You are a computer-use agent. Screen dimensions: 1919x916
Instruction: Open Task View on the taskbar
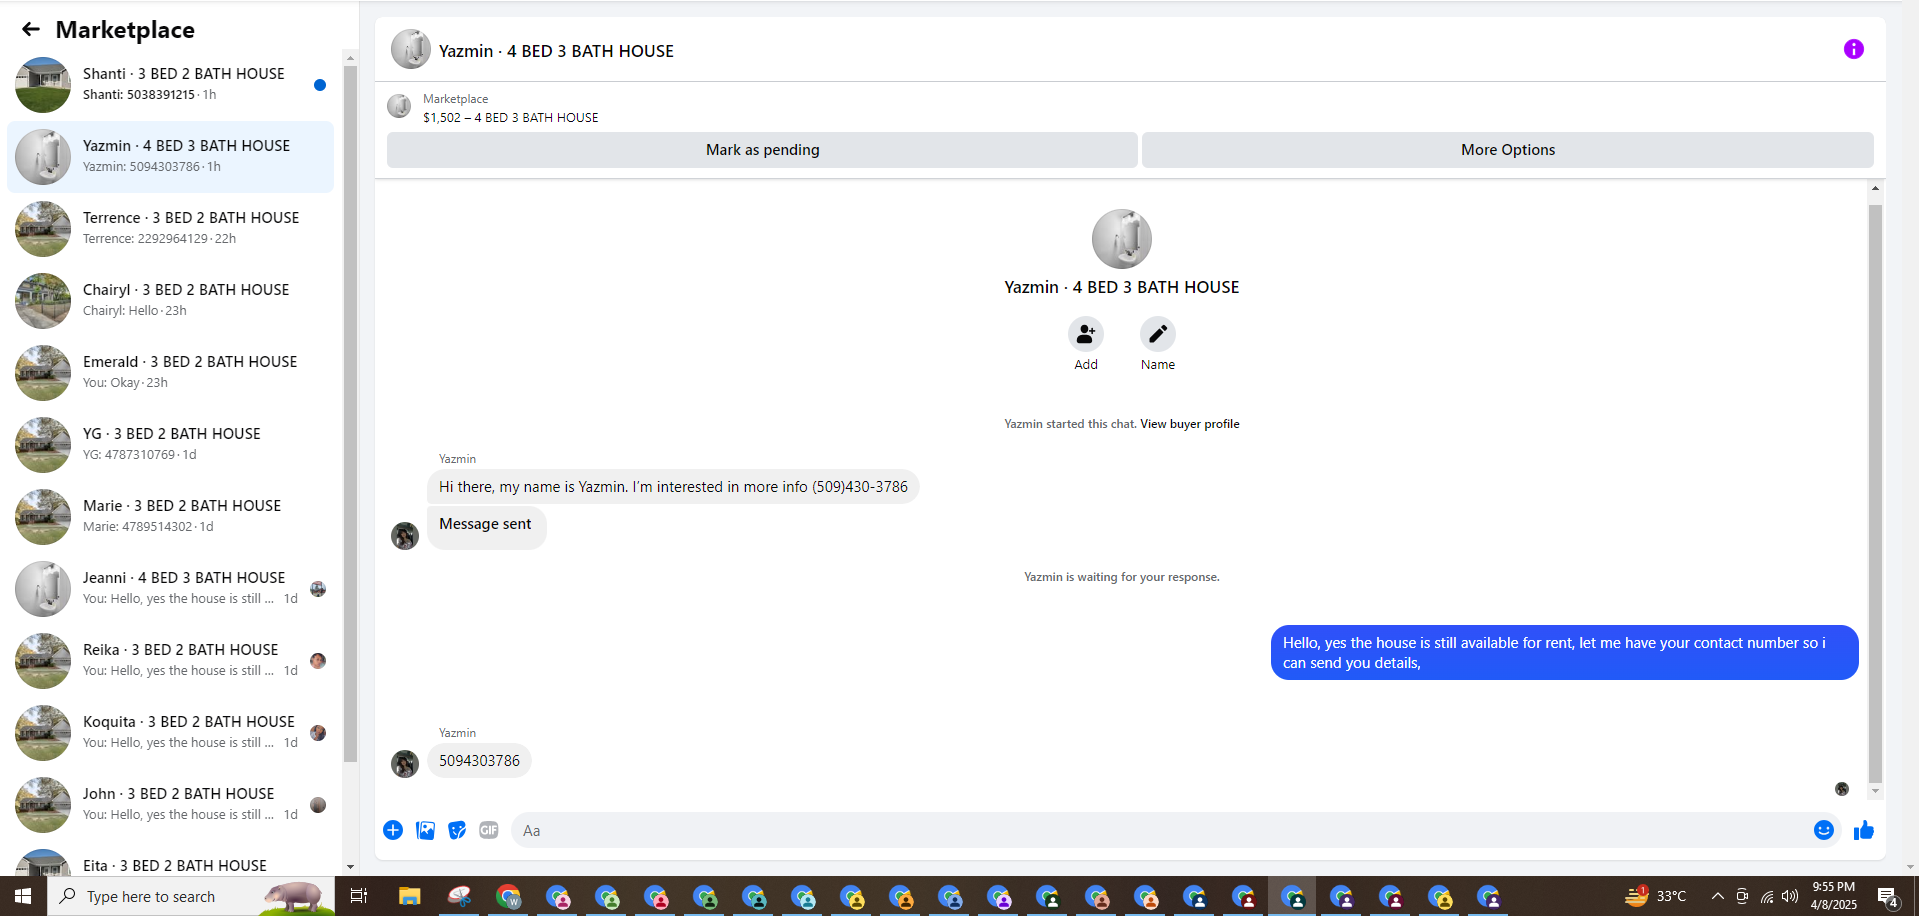pyautogui.click(x=359, y=896)
